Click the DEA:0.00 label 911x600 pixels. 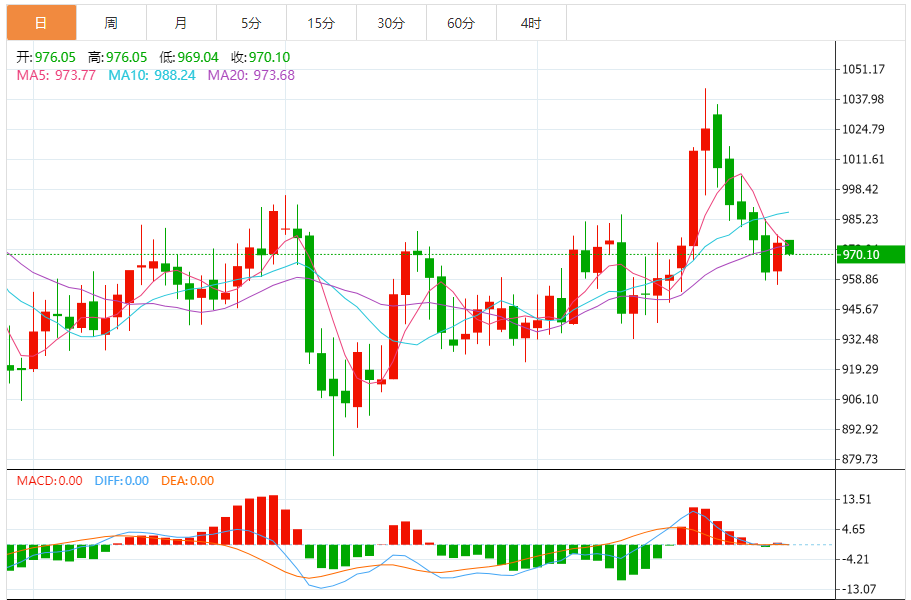click(187, 480)
